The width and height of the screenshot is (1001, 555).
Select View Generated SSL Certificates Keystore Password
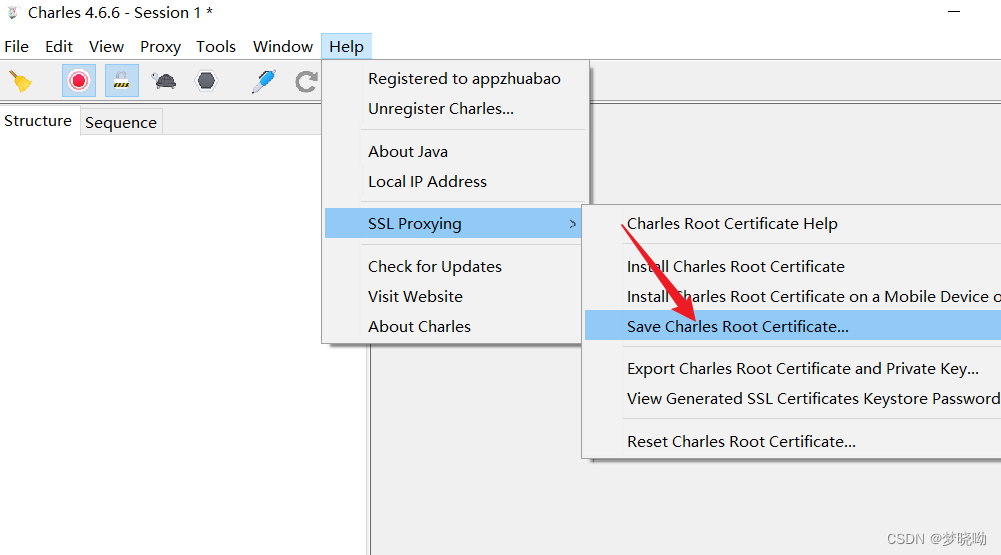tap(793, 399)
